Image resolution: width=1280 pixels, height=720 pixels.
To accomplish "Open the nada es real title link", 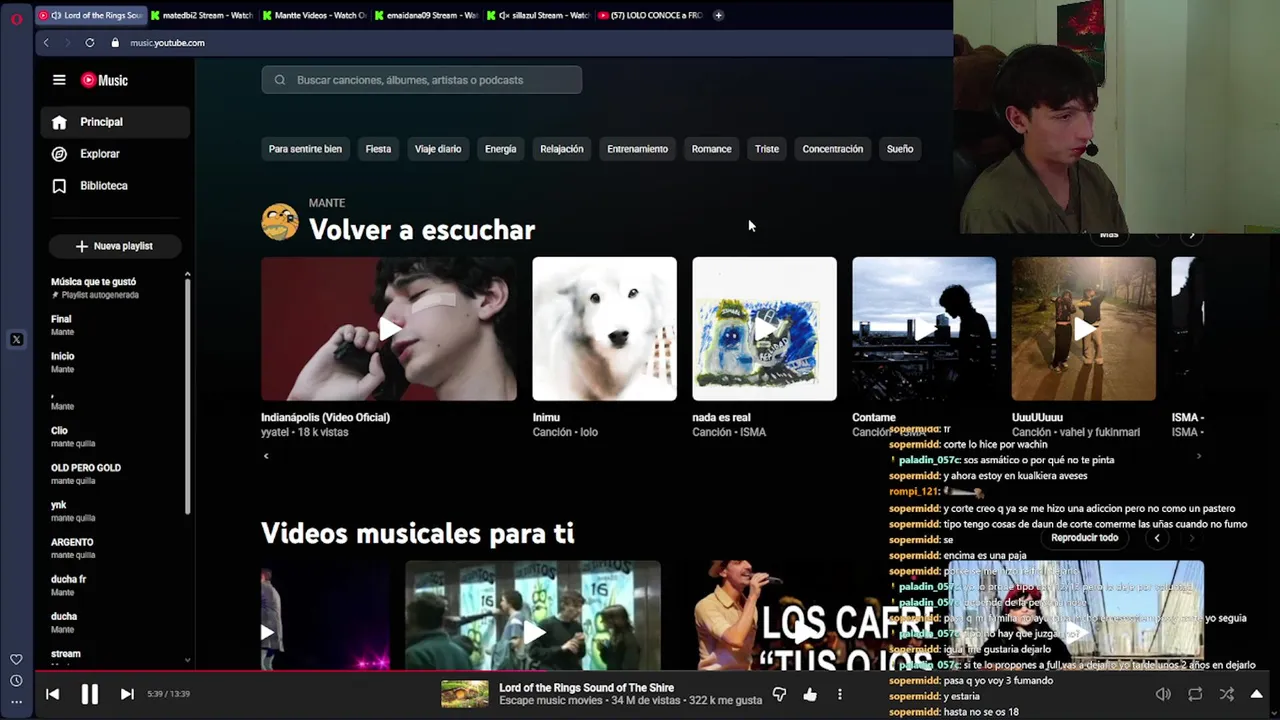I will [721, 417].
